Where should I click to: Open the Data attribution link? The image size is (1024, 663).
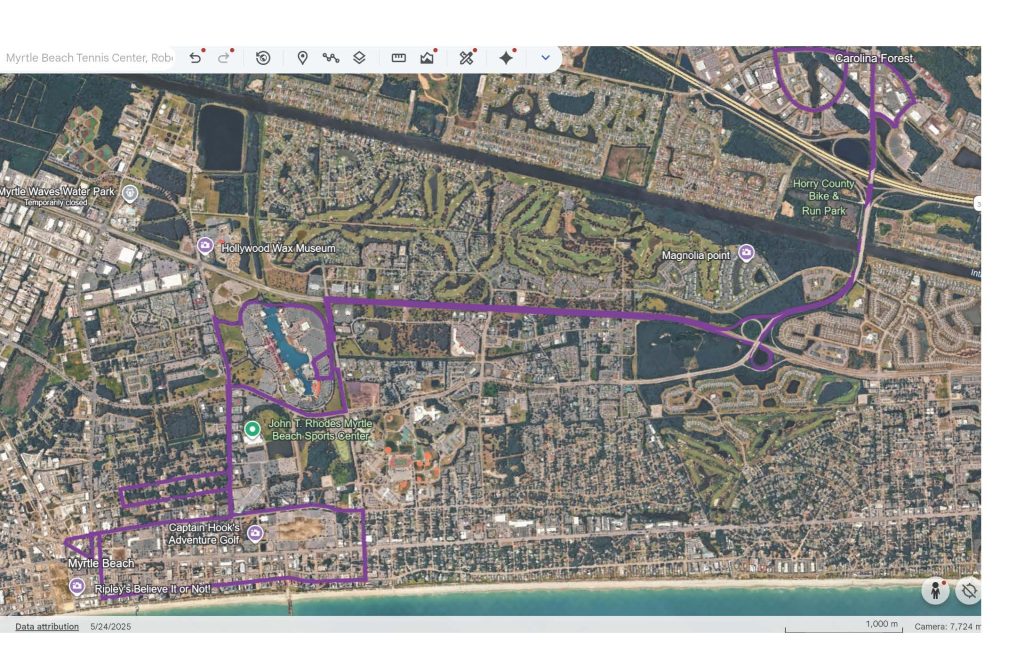(x=47, y=627)
